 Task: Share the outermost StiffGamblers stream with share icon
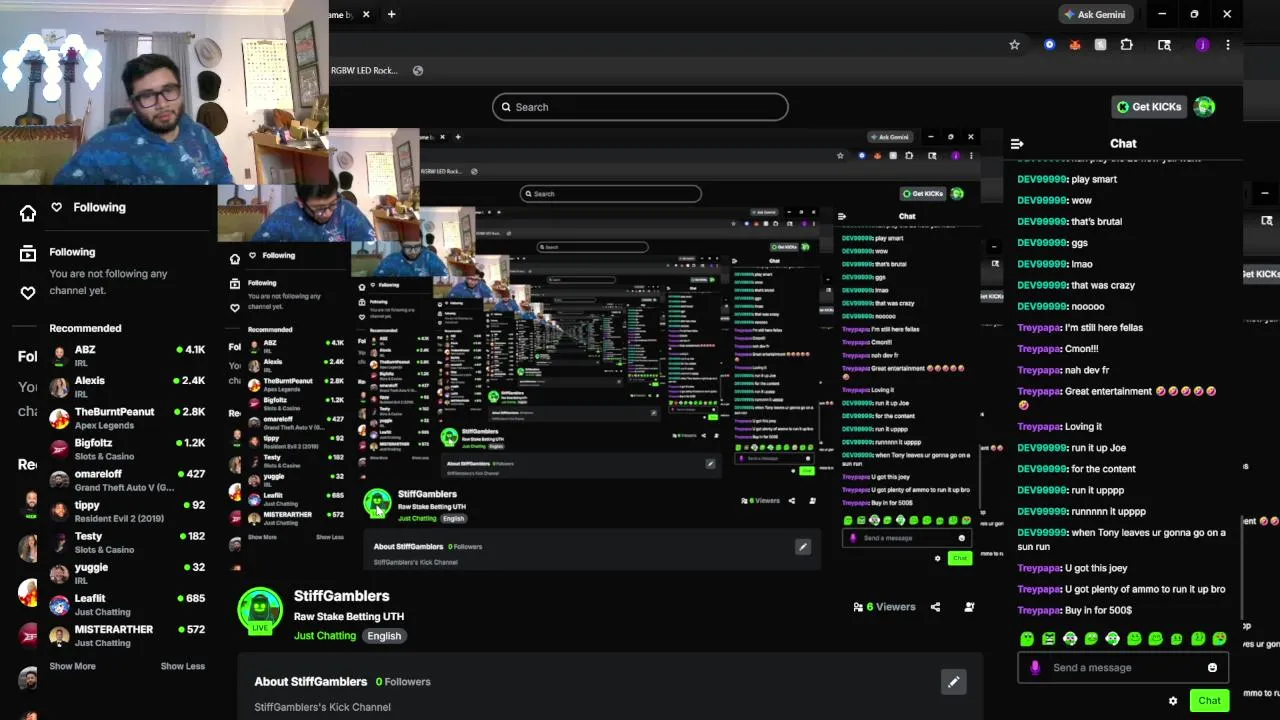pos(935,607)
